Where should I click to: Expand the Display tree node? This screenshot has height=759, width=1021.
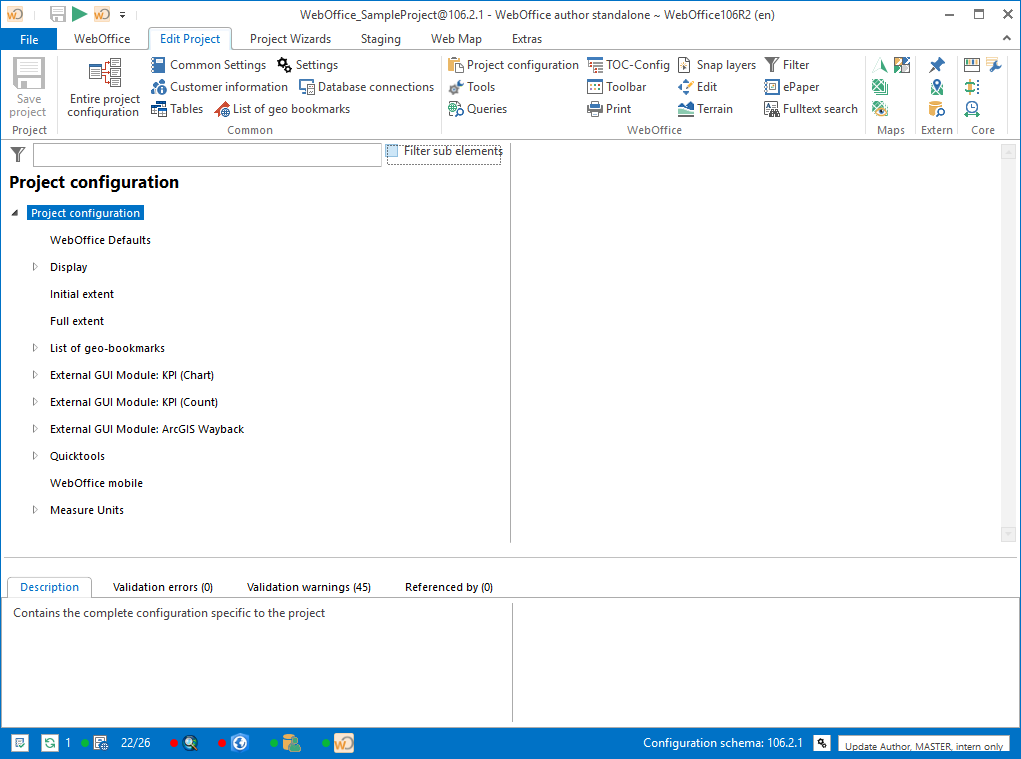tap(33, 267)
